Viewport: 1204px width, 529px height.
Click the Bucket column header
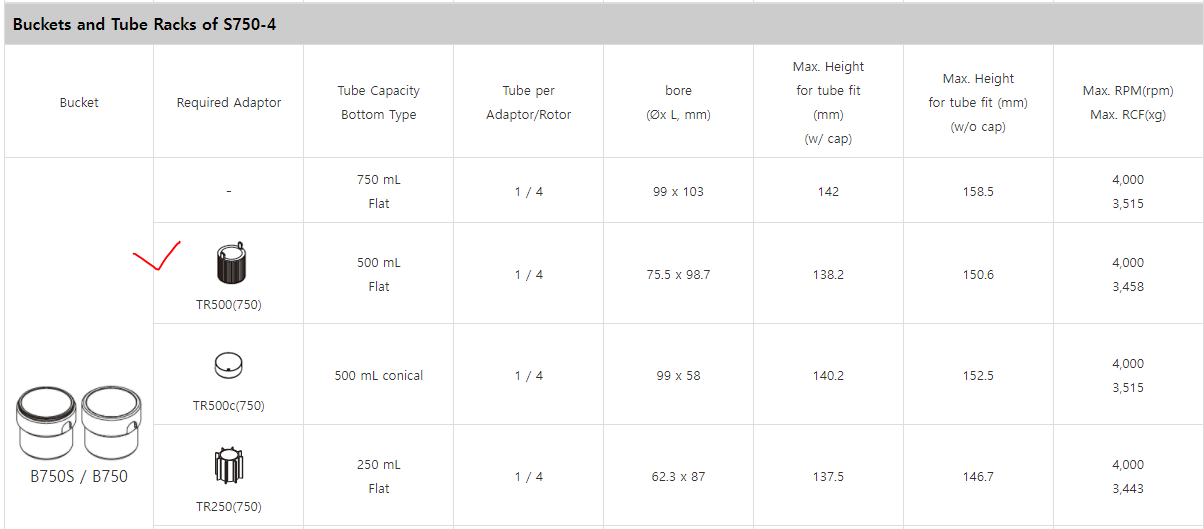[79, 102]
